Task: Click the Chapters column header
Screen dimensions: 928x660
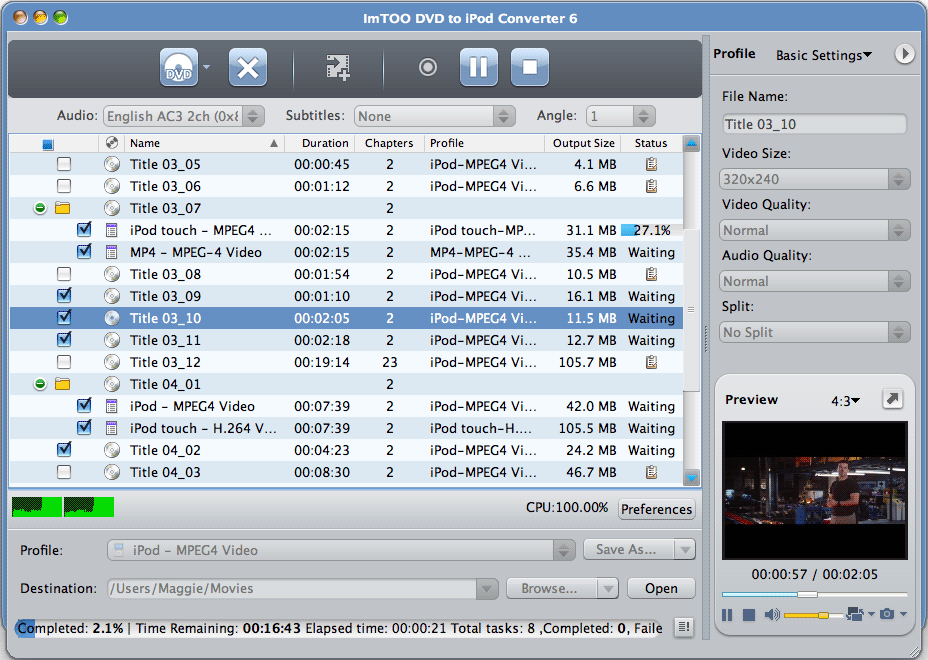Action: click(x=389, y=143)
